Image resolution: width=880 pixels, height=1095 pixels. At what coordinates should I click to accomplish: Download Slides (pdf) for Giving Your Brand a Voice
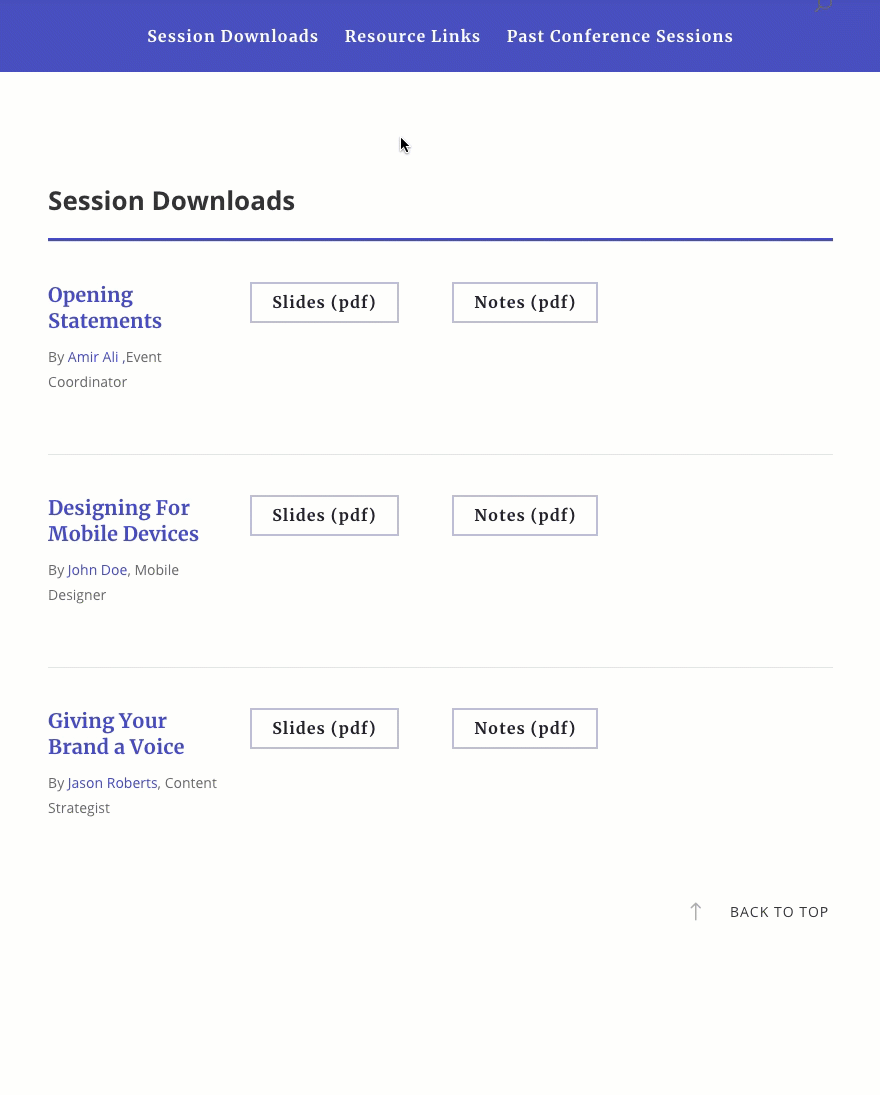coord(324,728)
